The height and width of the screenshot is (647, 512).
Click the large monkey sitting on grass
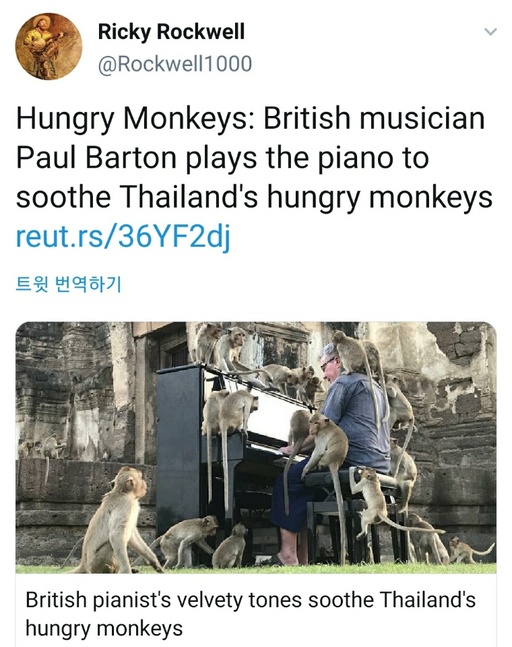pos(116,521)
